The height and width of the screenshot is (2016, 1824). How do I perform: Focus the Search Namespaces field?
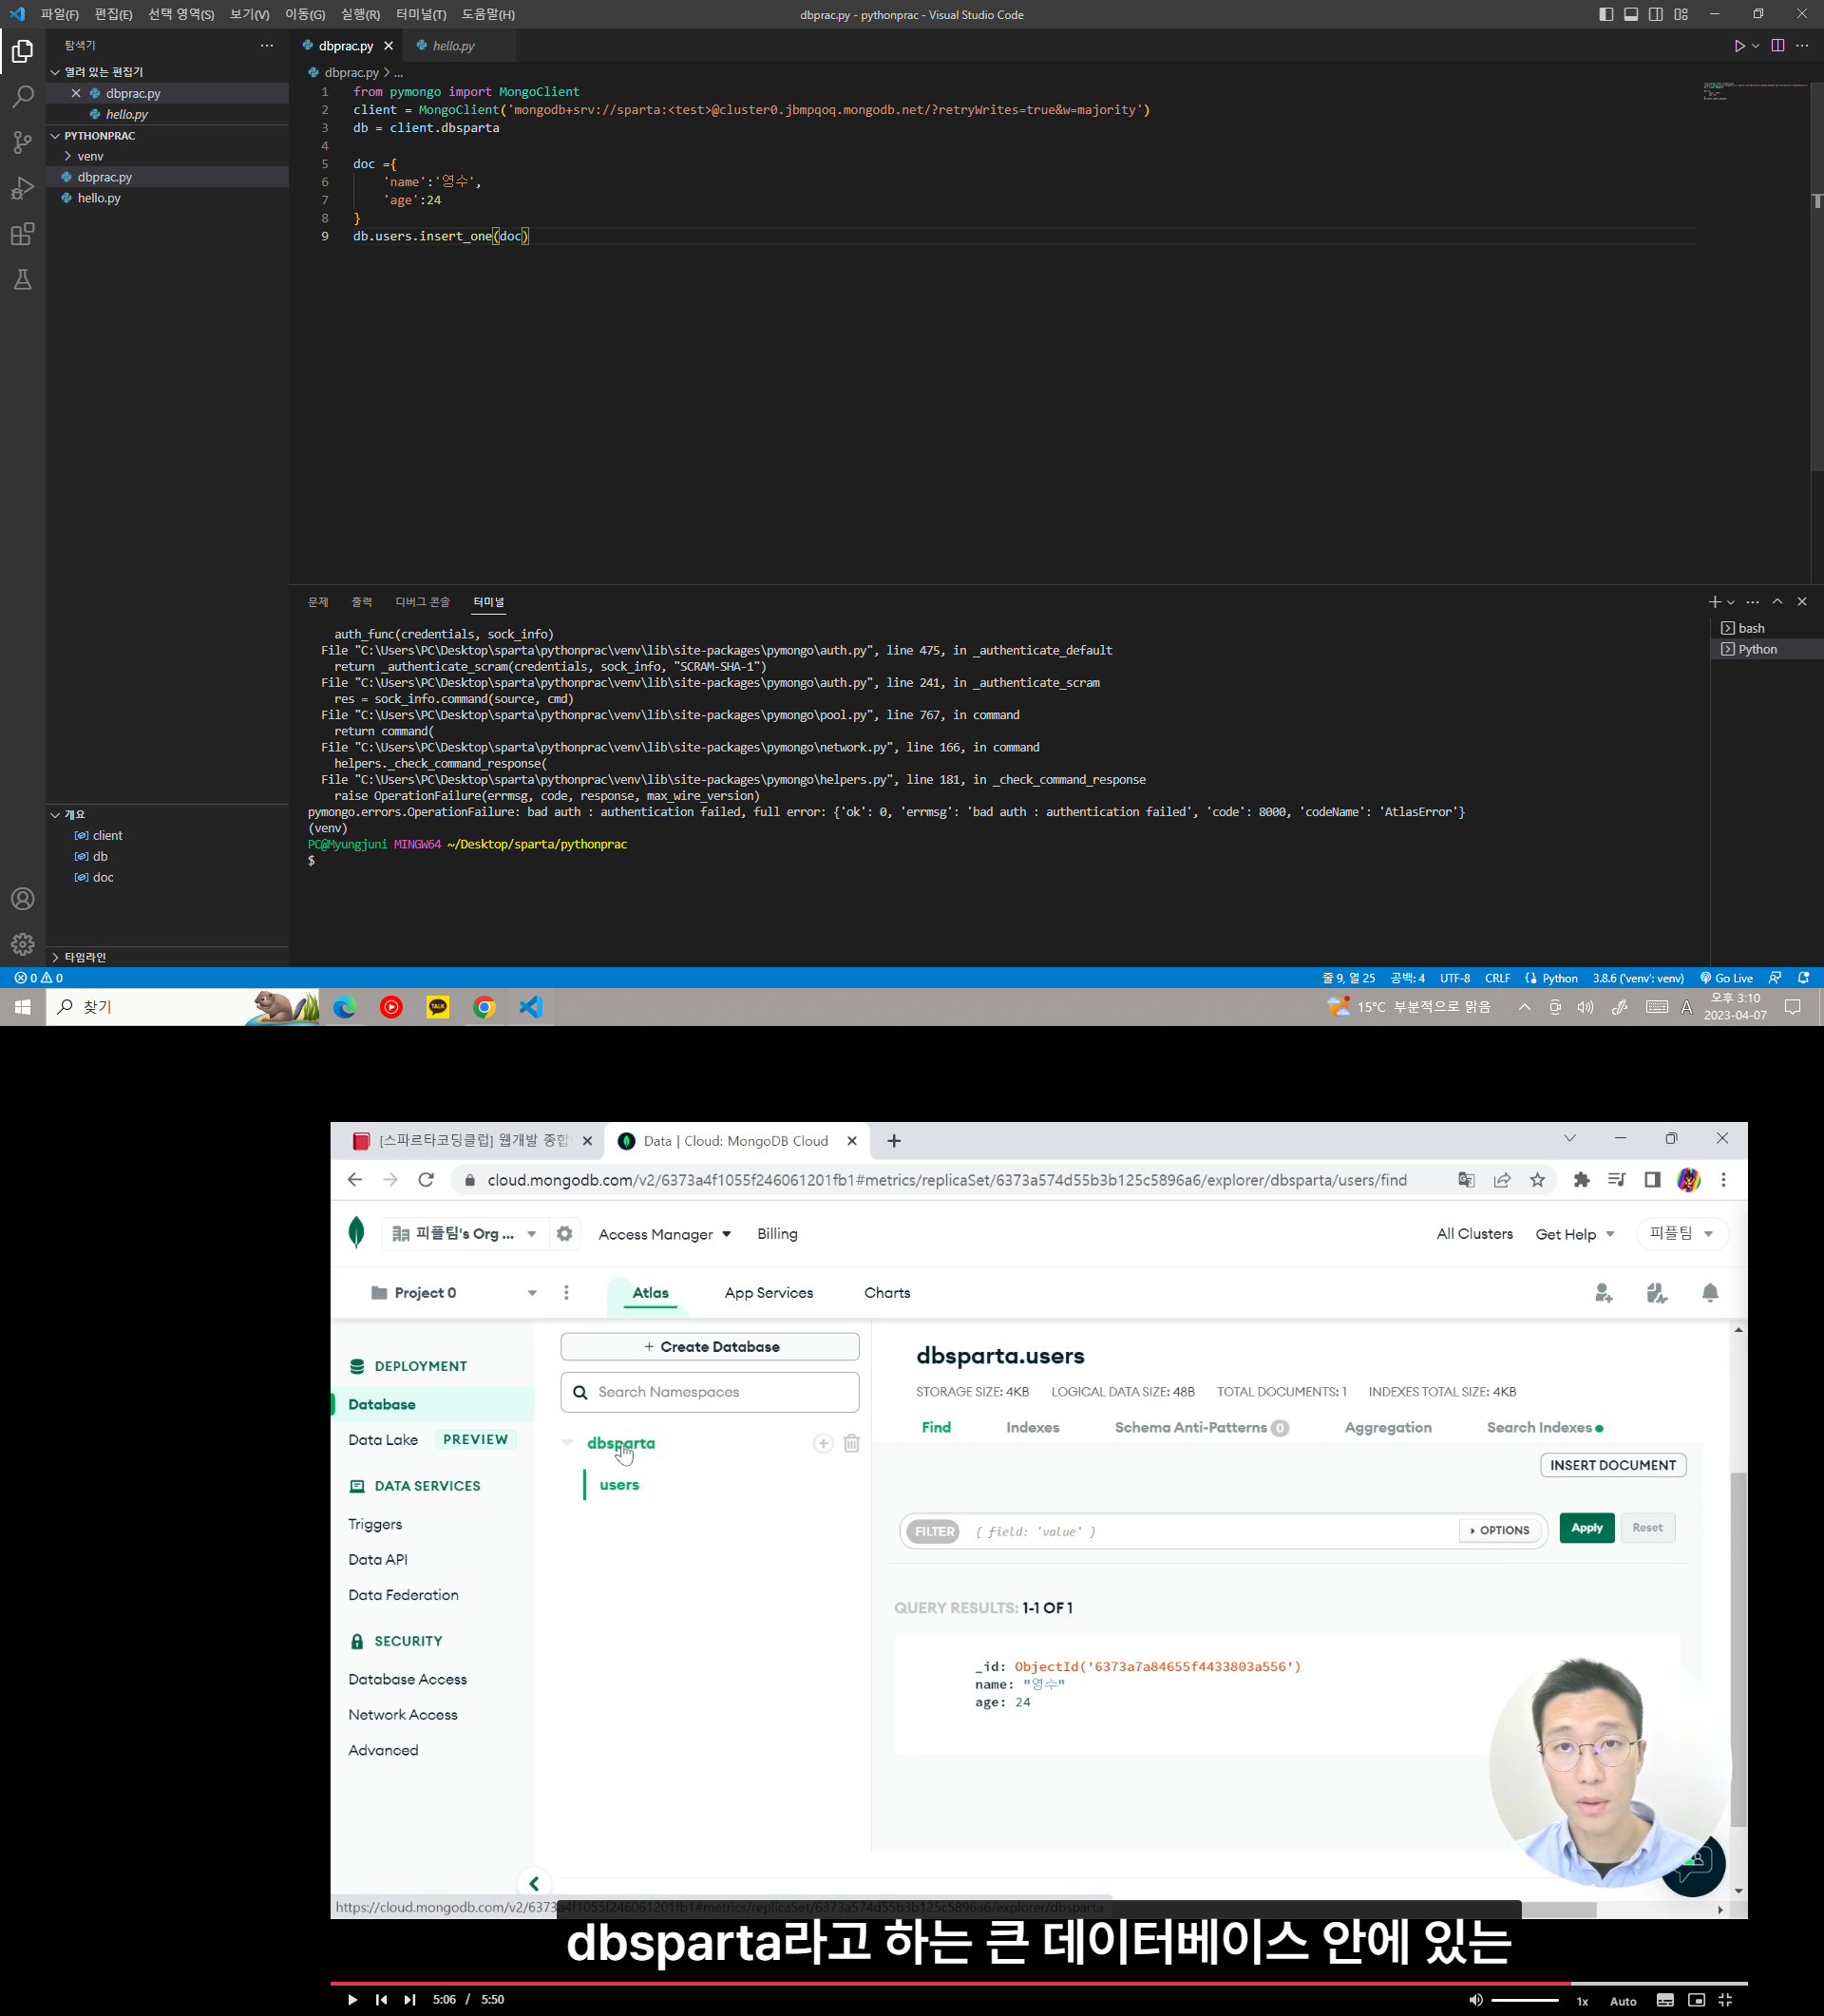pyautogui.click(x=710, y=1392)
